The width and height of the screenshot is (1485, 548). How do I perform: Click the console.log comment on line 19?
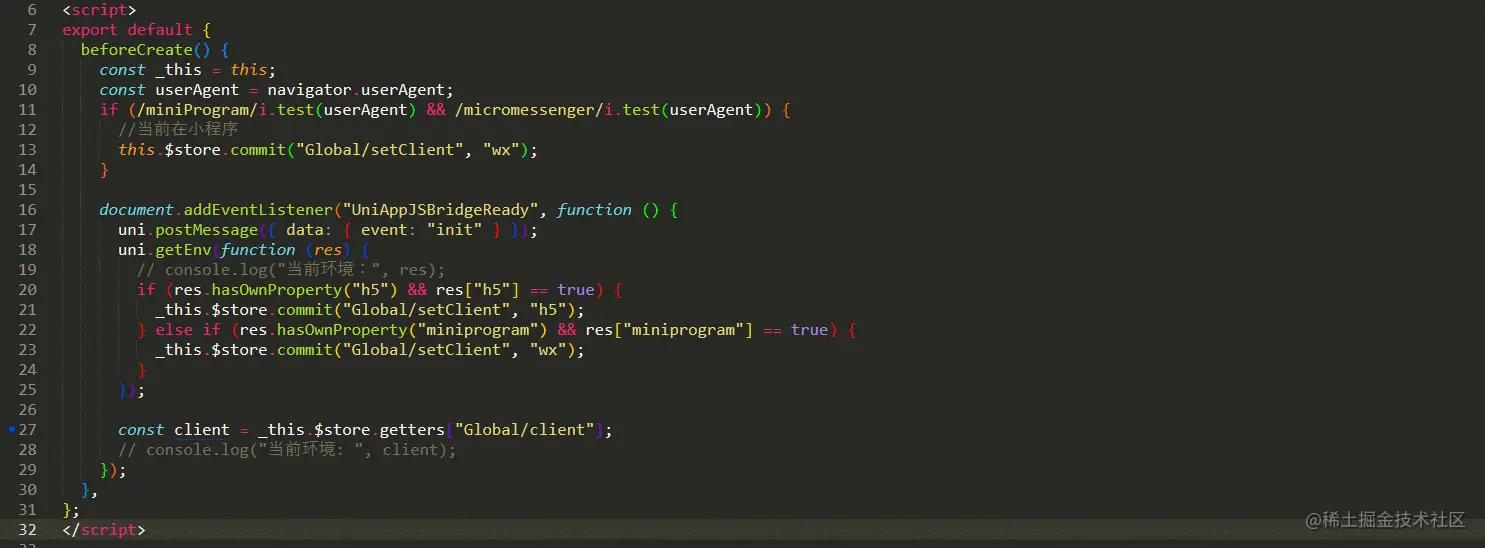click(x=291, y=270)
